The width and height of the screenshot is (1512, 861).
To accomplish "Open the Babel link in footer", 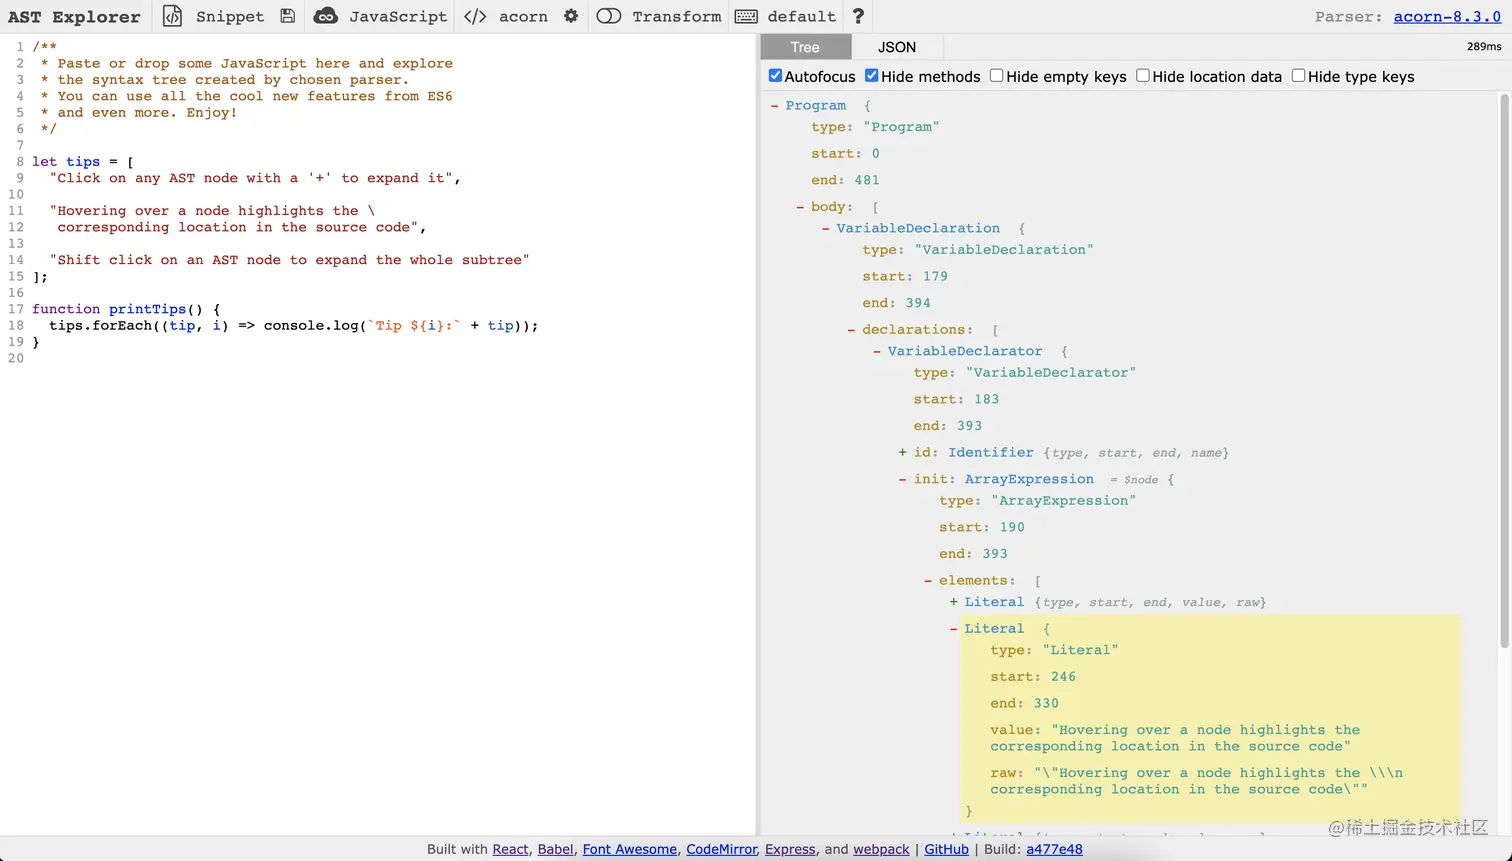I will [x=555, y=849].
